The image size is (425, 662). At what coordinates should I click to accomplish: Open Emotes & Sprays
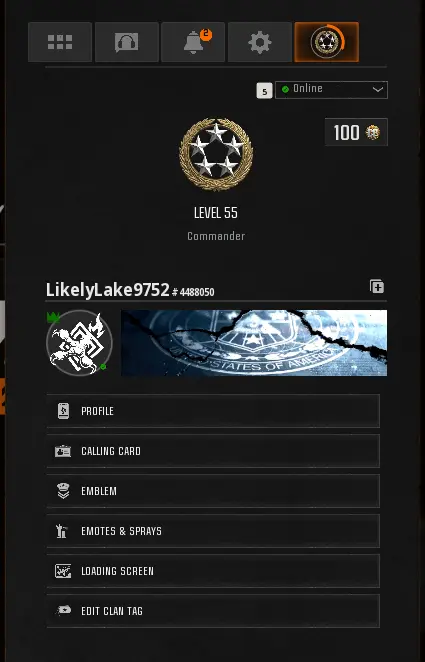(213, 531)
